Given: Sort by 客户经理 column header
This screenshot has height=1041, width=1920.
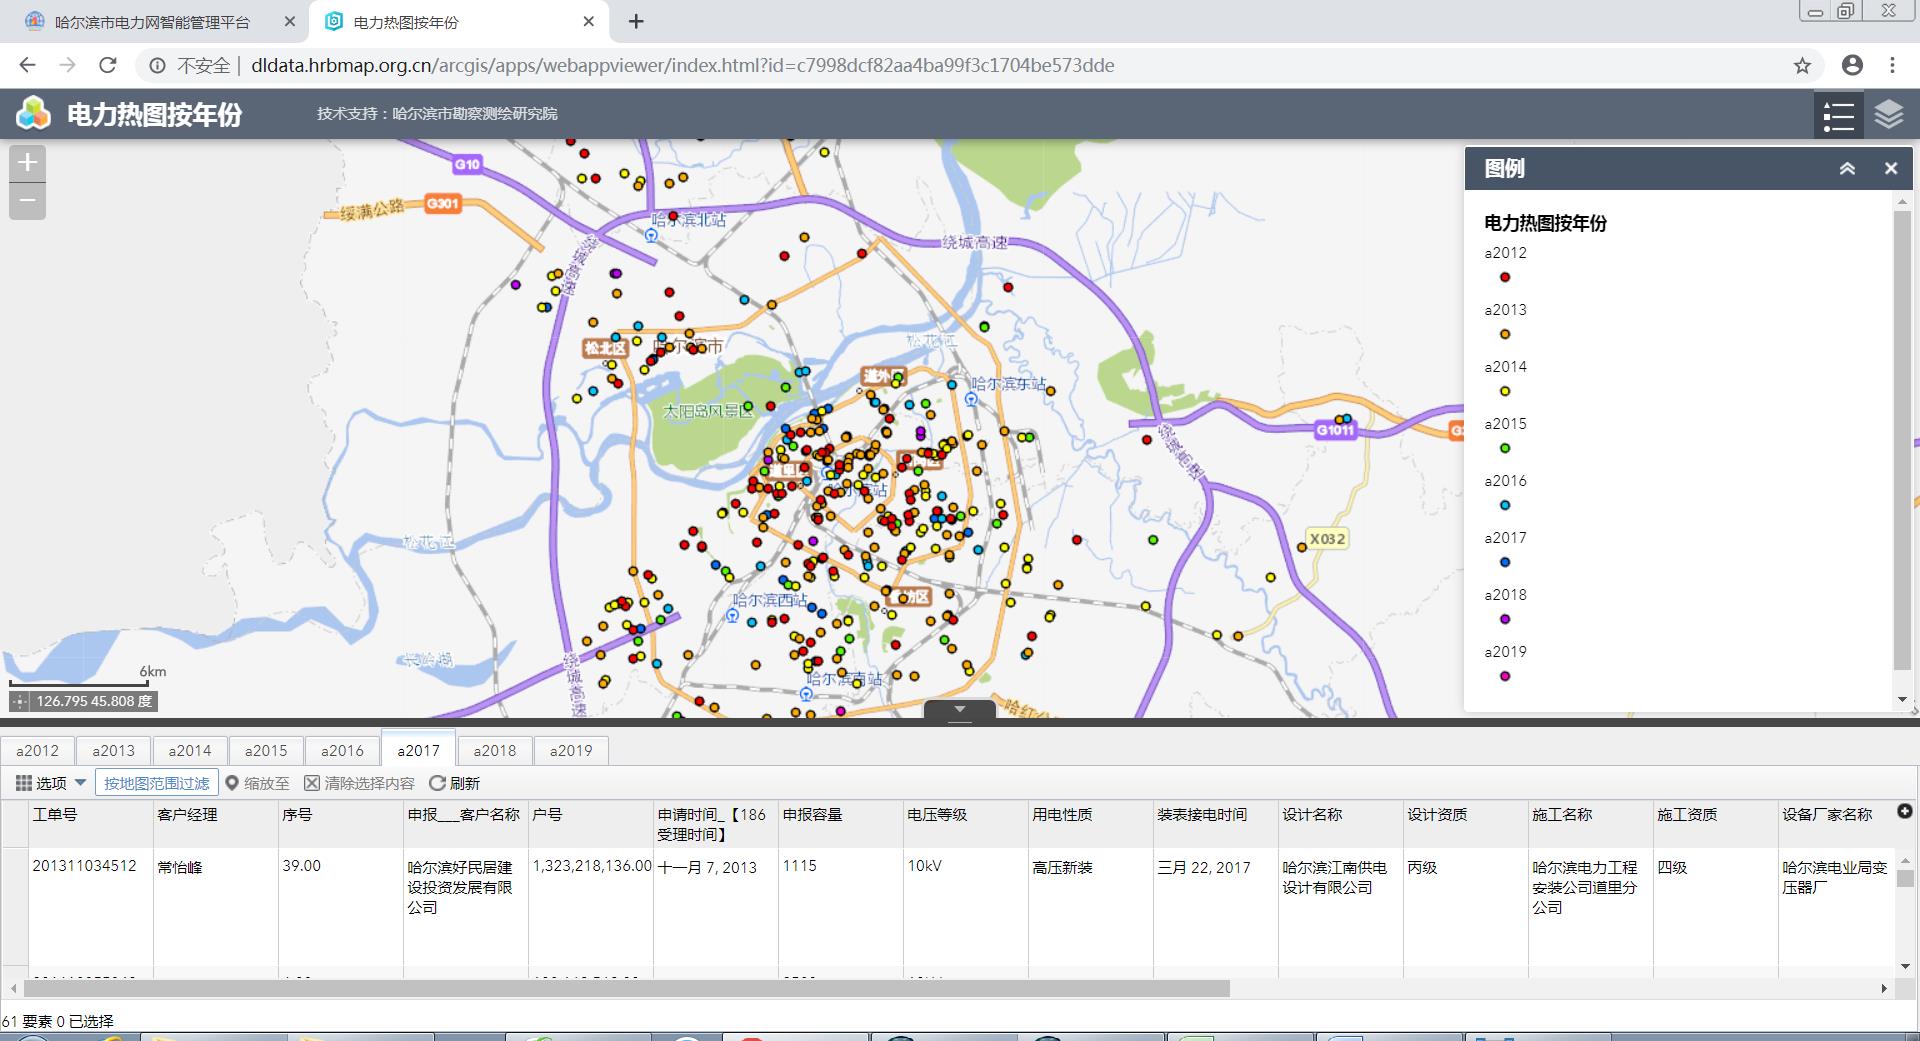Looking at the screenshot, I should pos(215,824).
